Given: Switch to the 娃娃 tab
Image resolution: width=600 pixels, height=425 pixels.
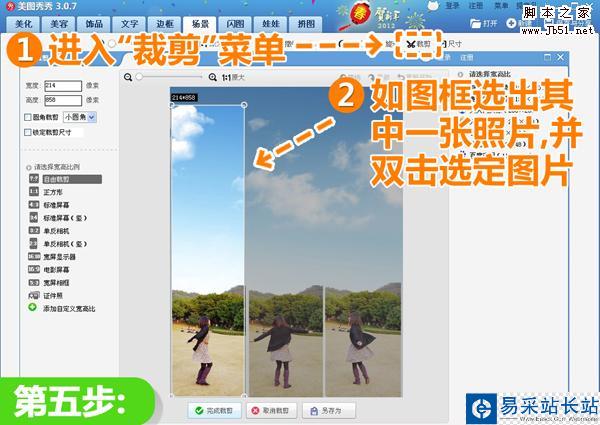Looking at the screenshot, I should (x=271, y=24).
